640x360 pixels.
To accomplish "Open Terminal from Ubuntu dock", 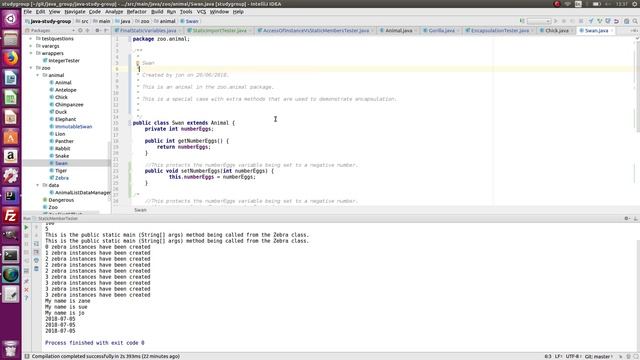I will 11,255.
